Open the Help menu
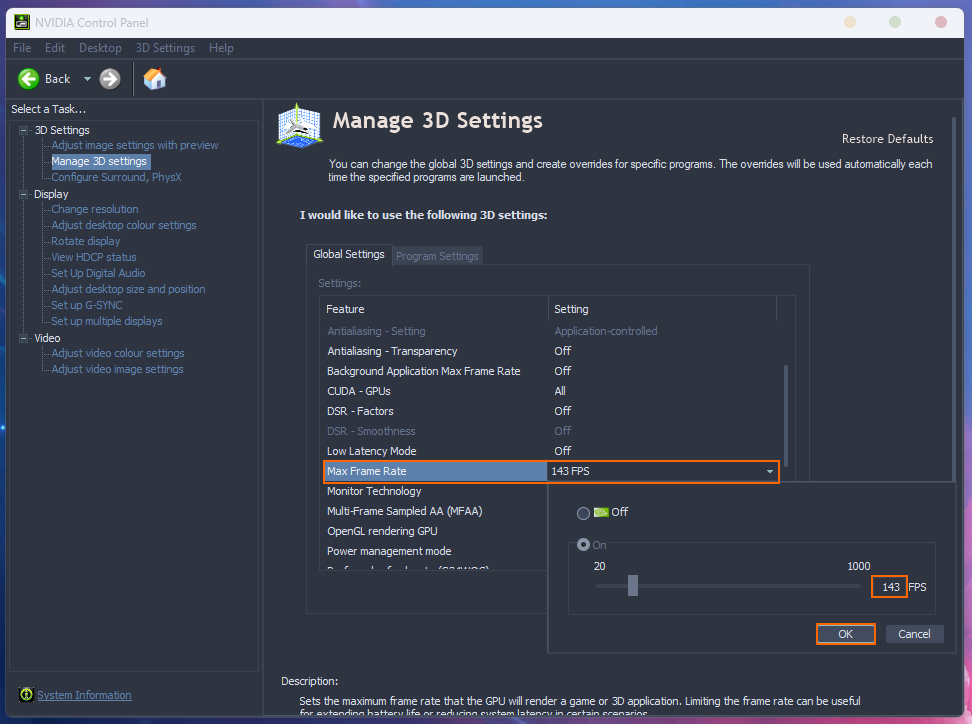This screenshot has width=972, height=724. [221, 48]
